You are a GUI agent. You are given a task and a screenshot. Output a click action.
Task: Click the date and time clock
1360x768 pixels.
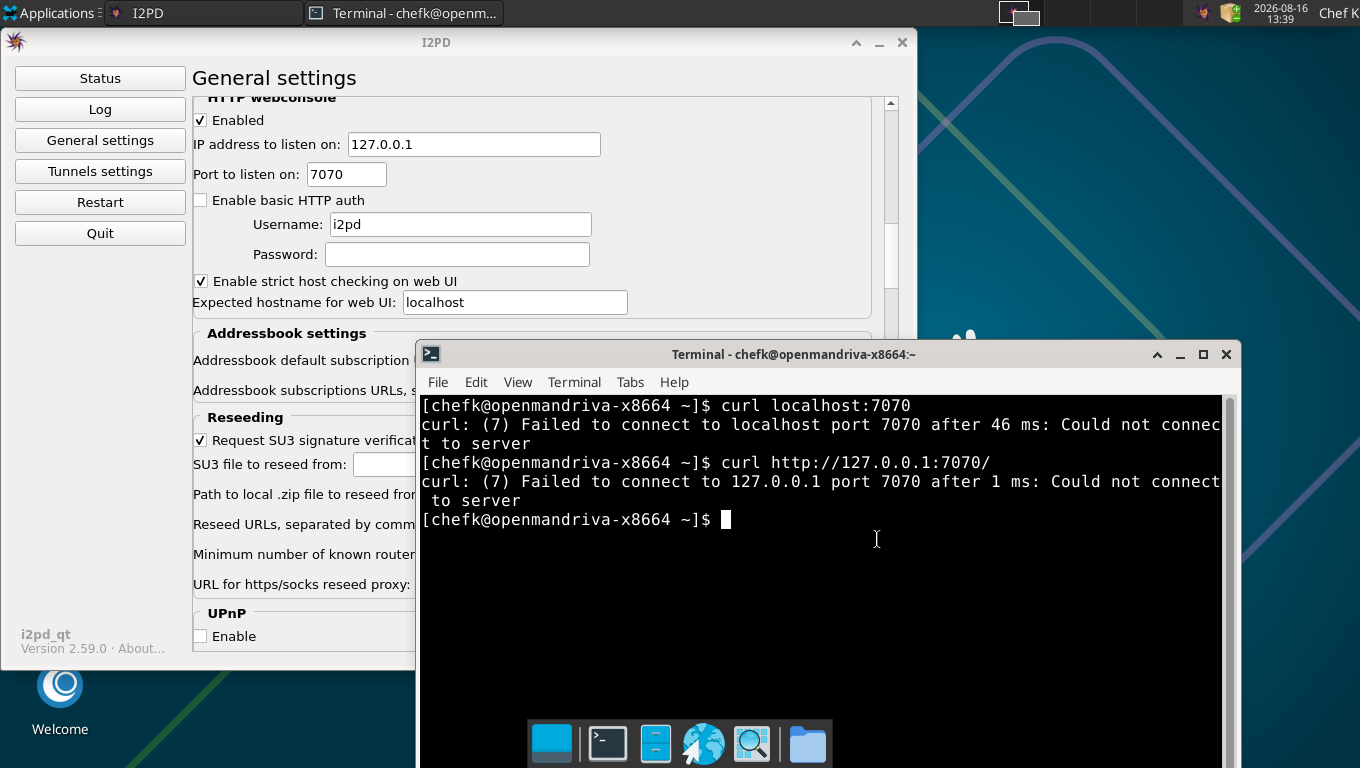coord(1280,13)
